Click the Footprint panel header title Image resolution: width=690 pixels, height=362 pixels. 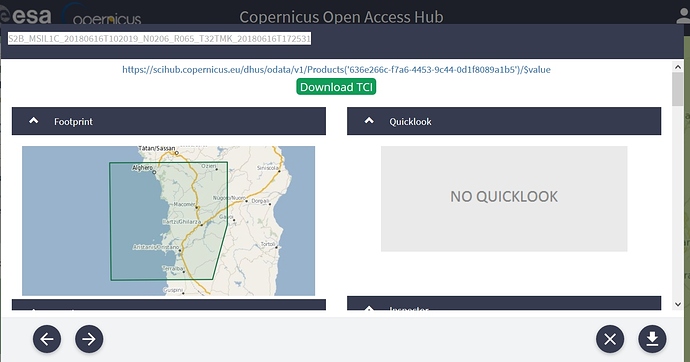coord(73,122)
